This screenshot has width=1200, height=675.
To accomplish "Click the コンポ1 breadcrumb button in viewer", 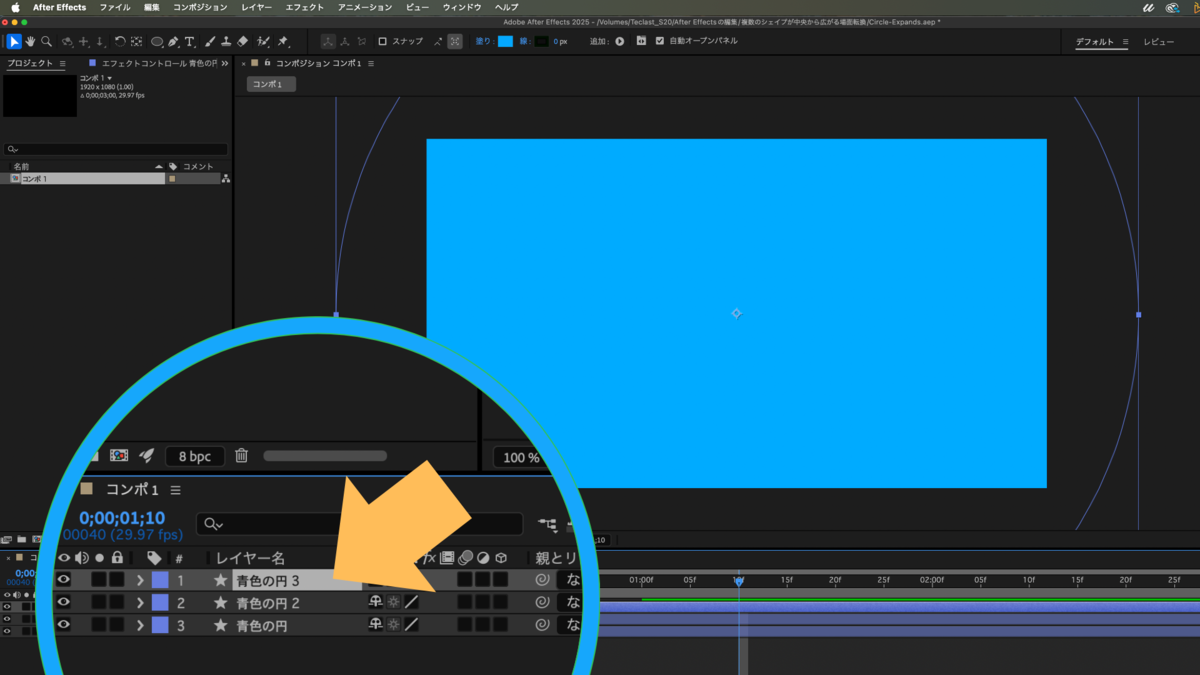I will click(x=271, y=85).
